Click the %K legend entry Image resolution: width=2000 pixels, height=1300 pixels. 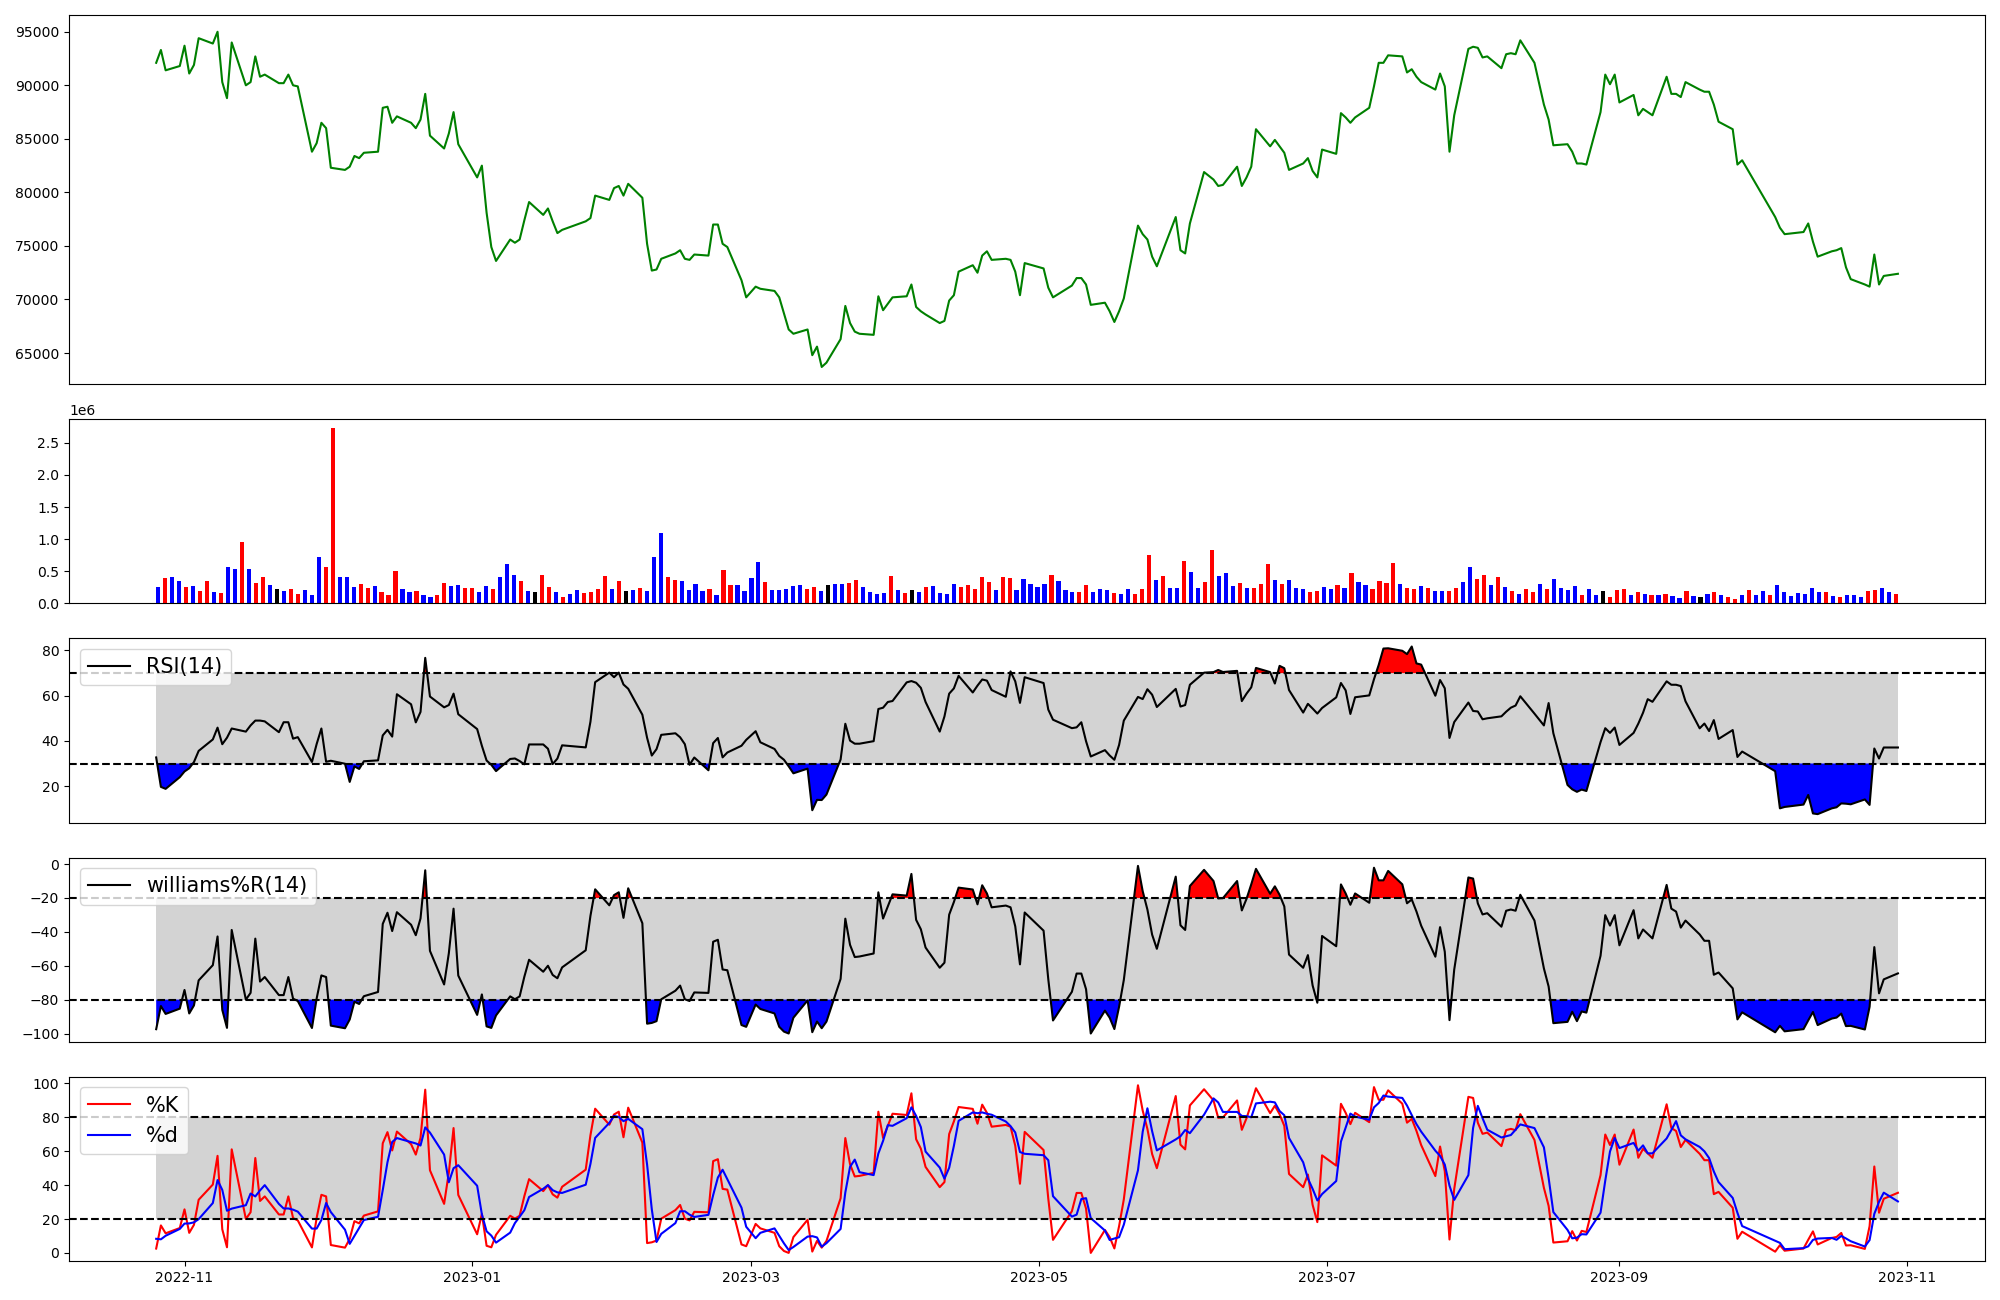162,1105
